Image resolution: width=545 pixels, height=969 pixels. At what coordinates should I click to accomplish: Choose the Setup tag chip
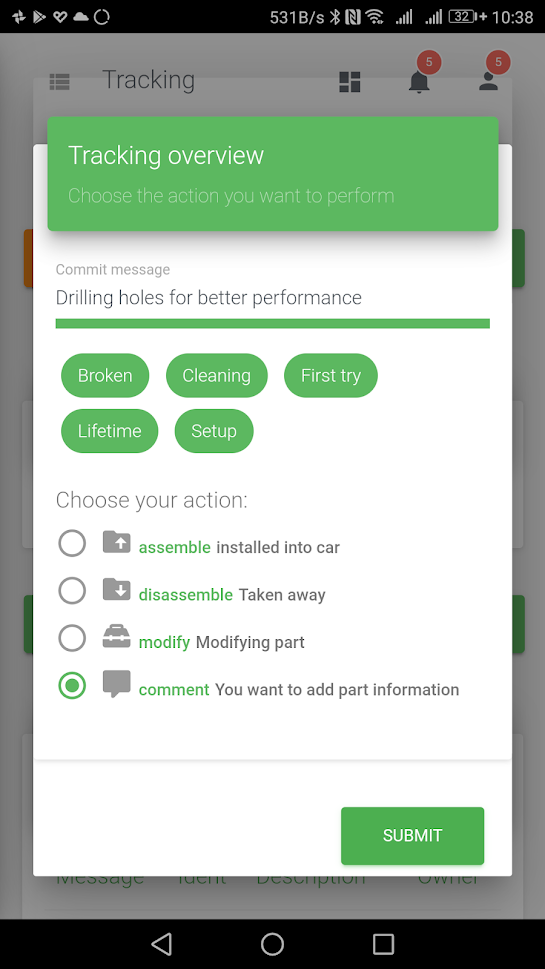tap(214, 431)
